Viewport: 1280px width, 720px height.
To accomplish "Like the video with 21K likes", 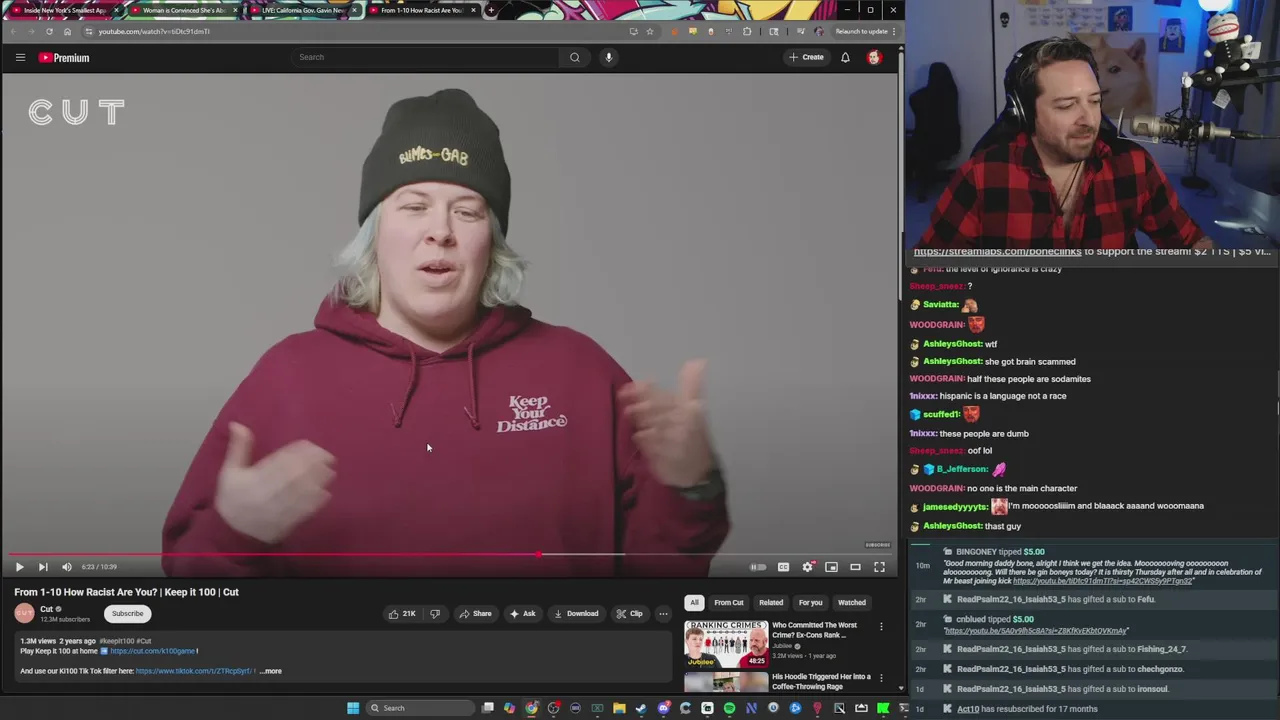I will pos(402,614).
